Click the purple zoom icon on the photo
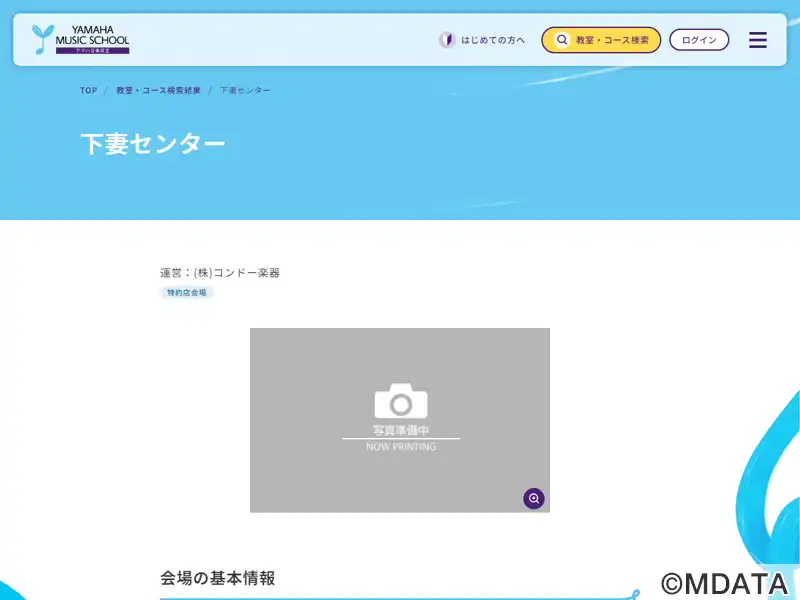Viewport: 800px width, 600px height. (x=534, y=498)
